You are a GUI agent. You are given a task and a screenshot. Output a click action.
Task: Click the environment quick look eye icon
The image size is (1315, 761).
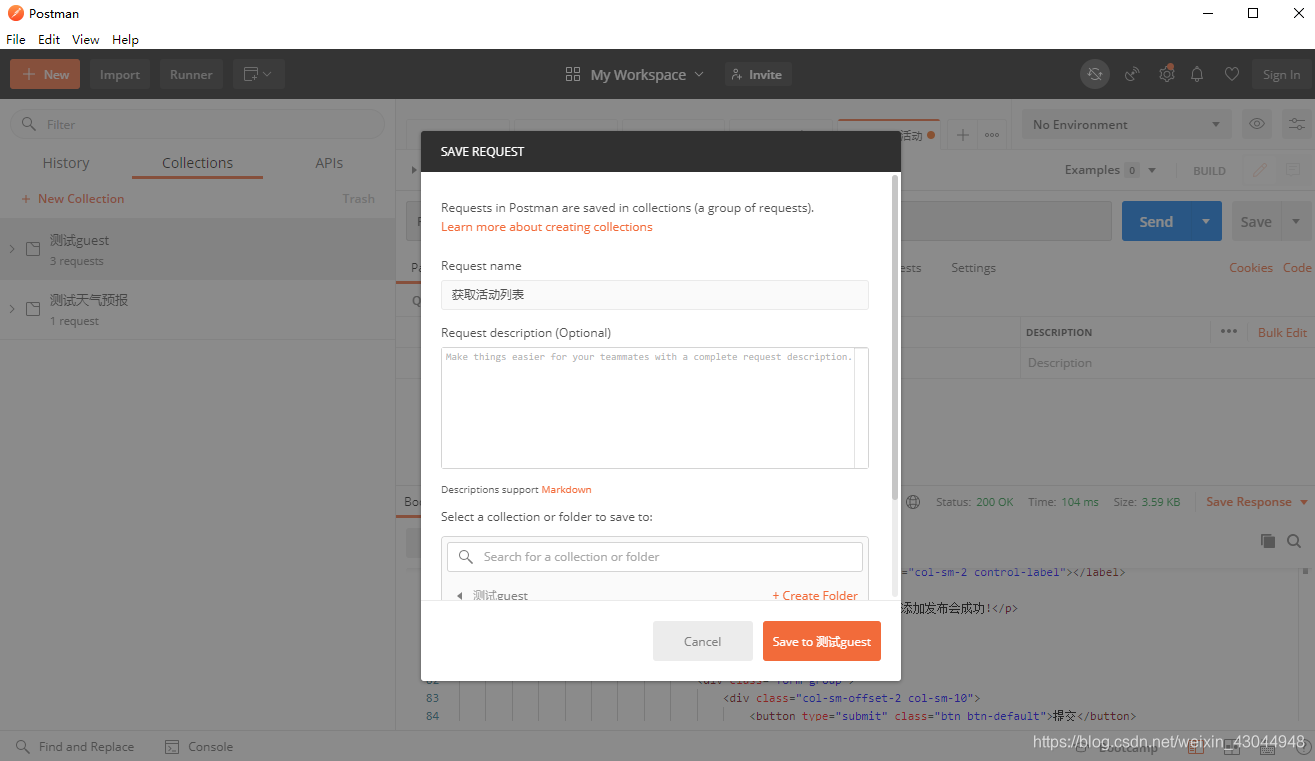coord(1257,124)
